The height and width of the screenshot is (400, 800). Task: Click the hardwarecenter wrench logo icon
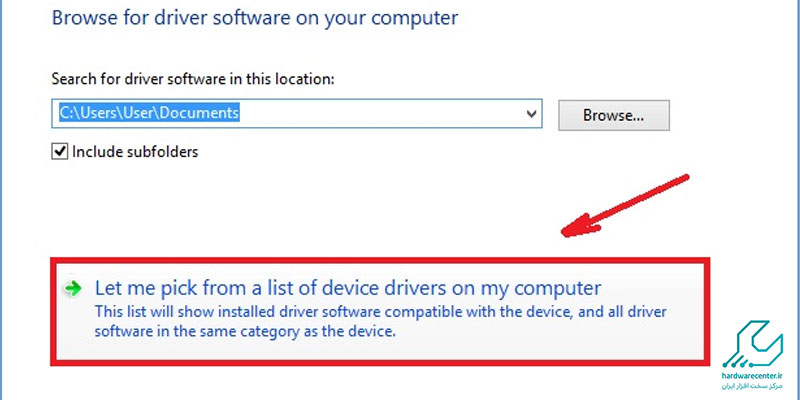pos(753,345)
